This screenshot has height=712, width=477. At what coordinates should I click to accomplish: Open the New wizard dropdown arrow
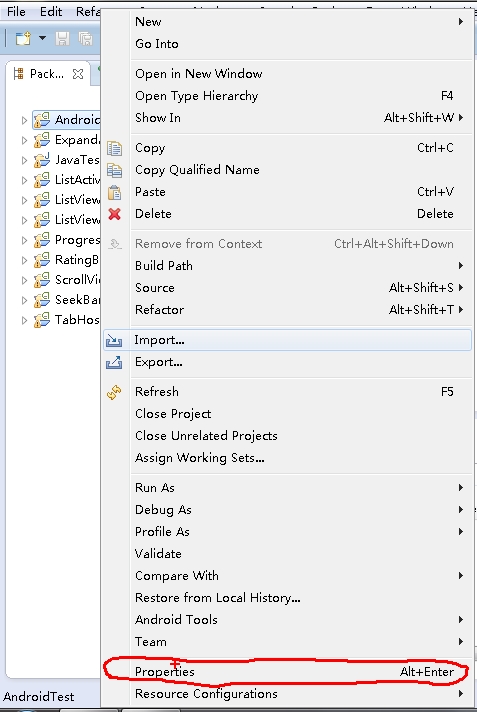42,38
